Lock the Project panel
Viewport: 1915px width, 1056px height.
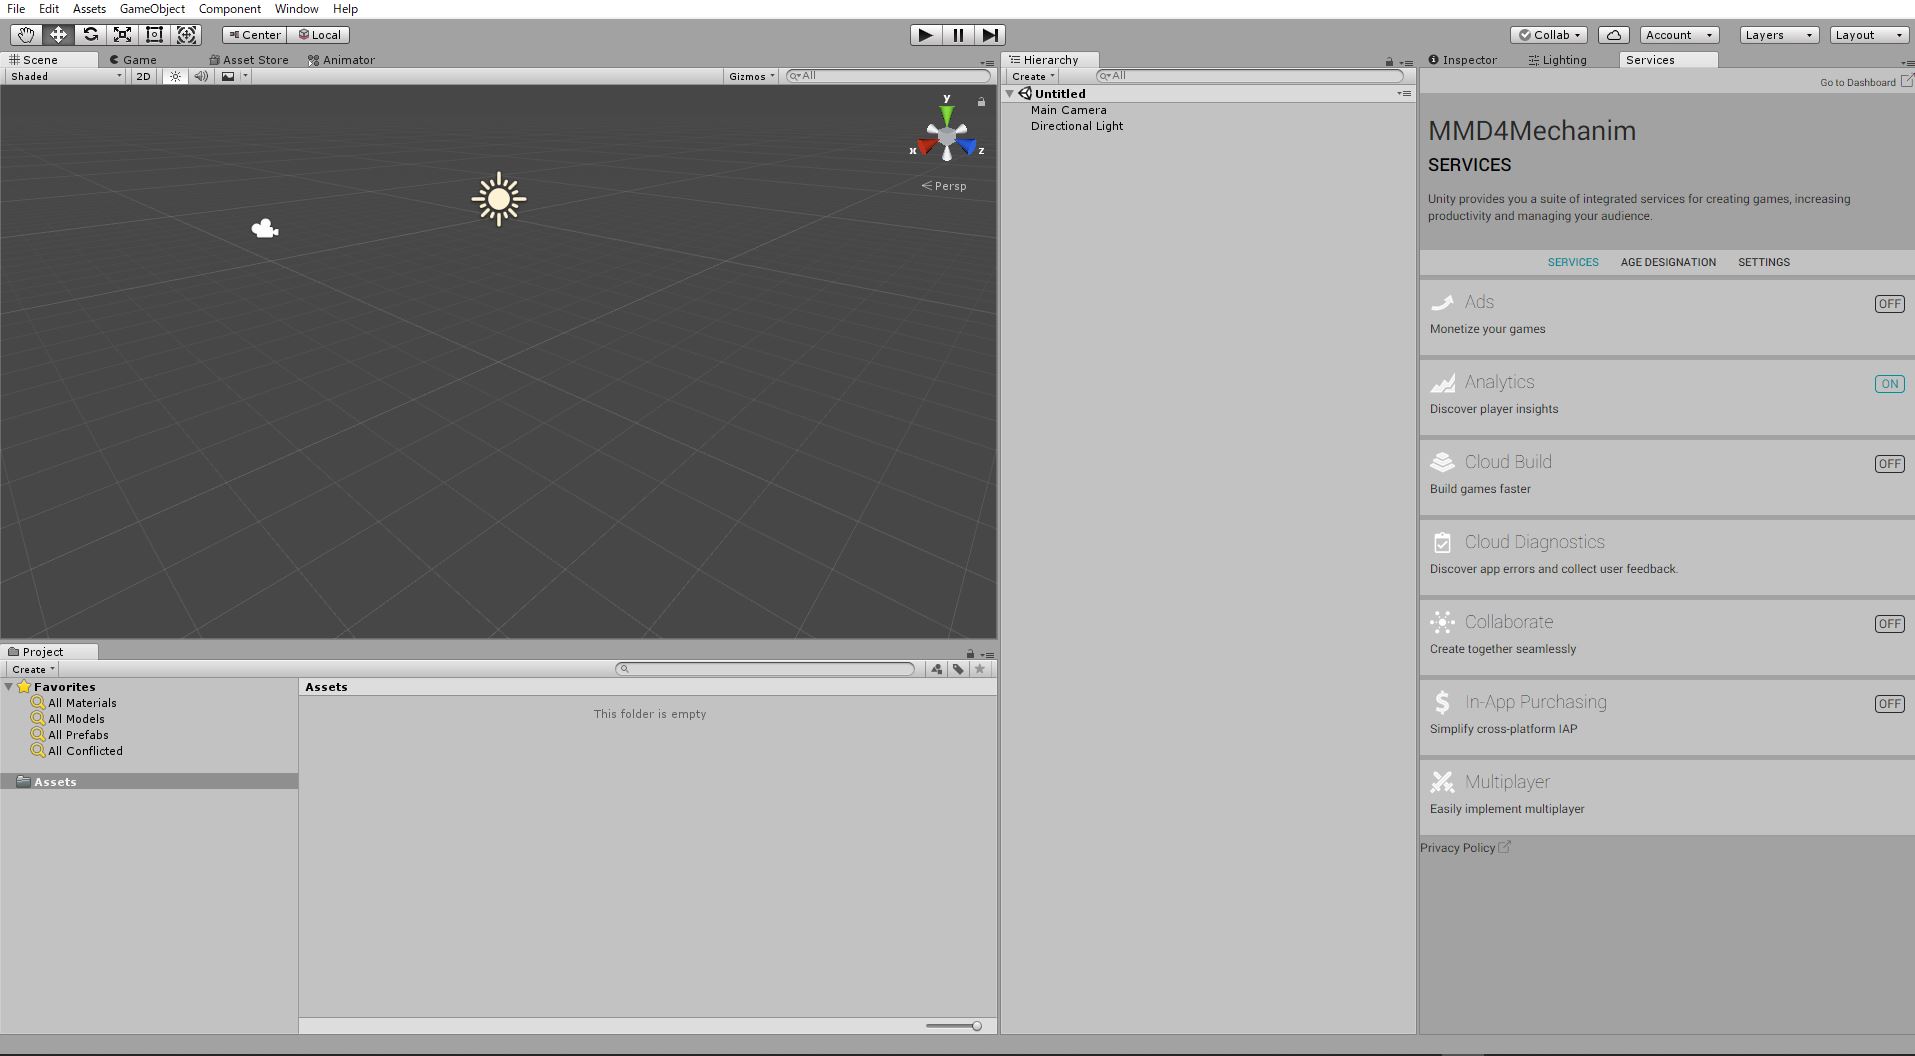pyautogui.click(x=969, y=654)
